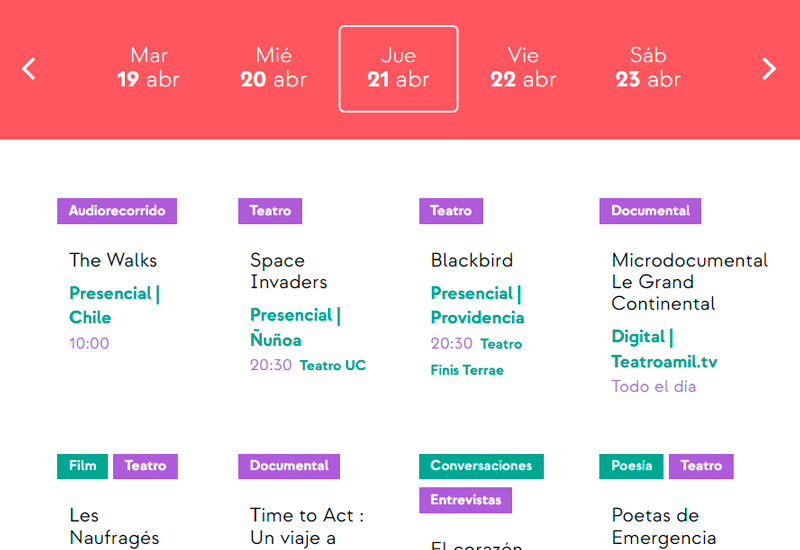Choose Vie 22 abr in calendar

[523, 68]
